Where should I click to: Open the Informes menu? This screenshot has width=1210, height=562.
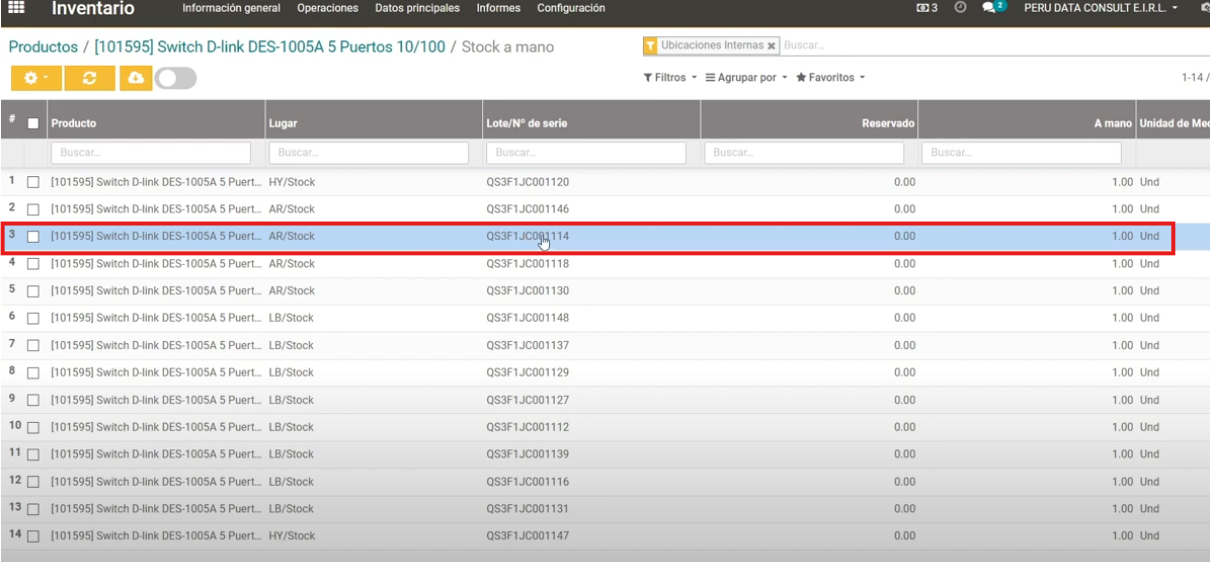[498, 8]
